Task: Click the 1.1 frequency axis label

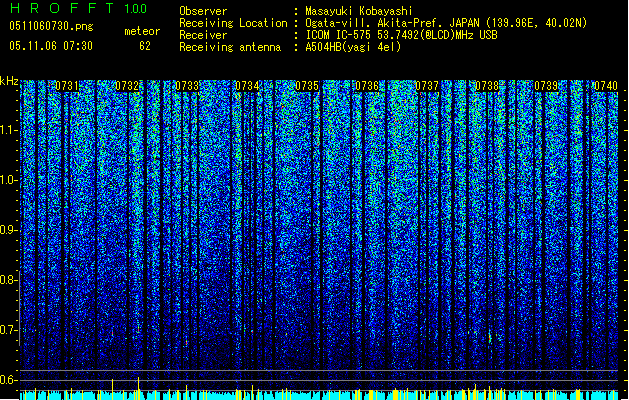Action: (x=8, y=130)
